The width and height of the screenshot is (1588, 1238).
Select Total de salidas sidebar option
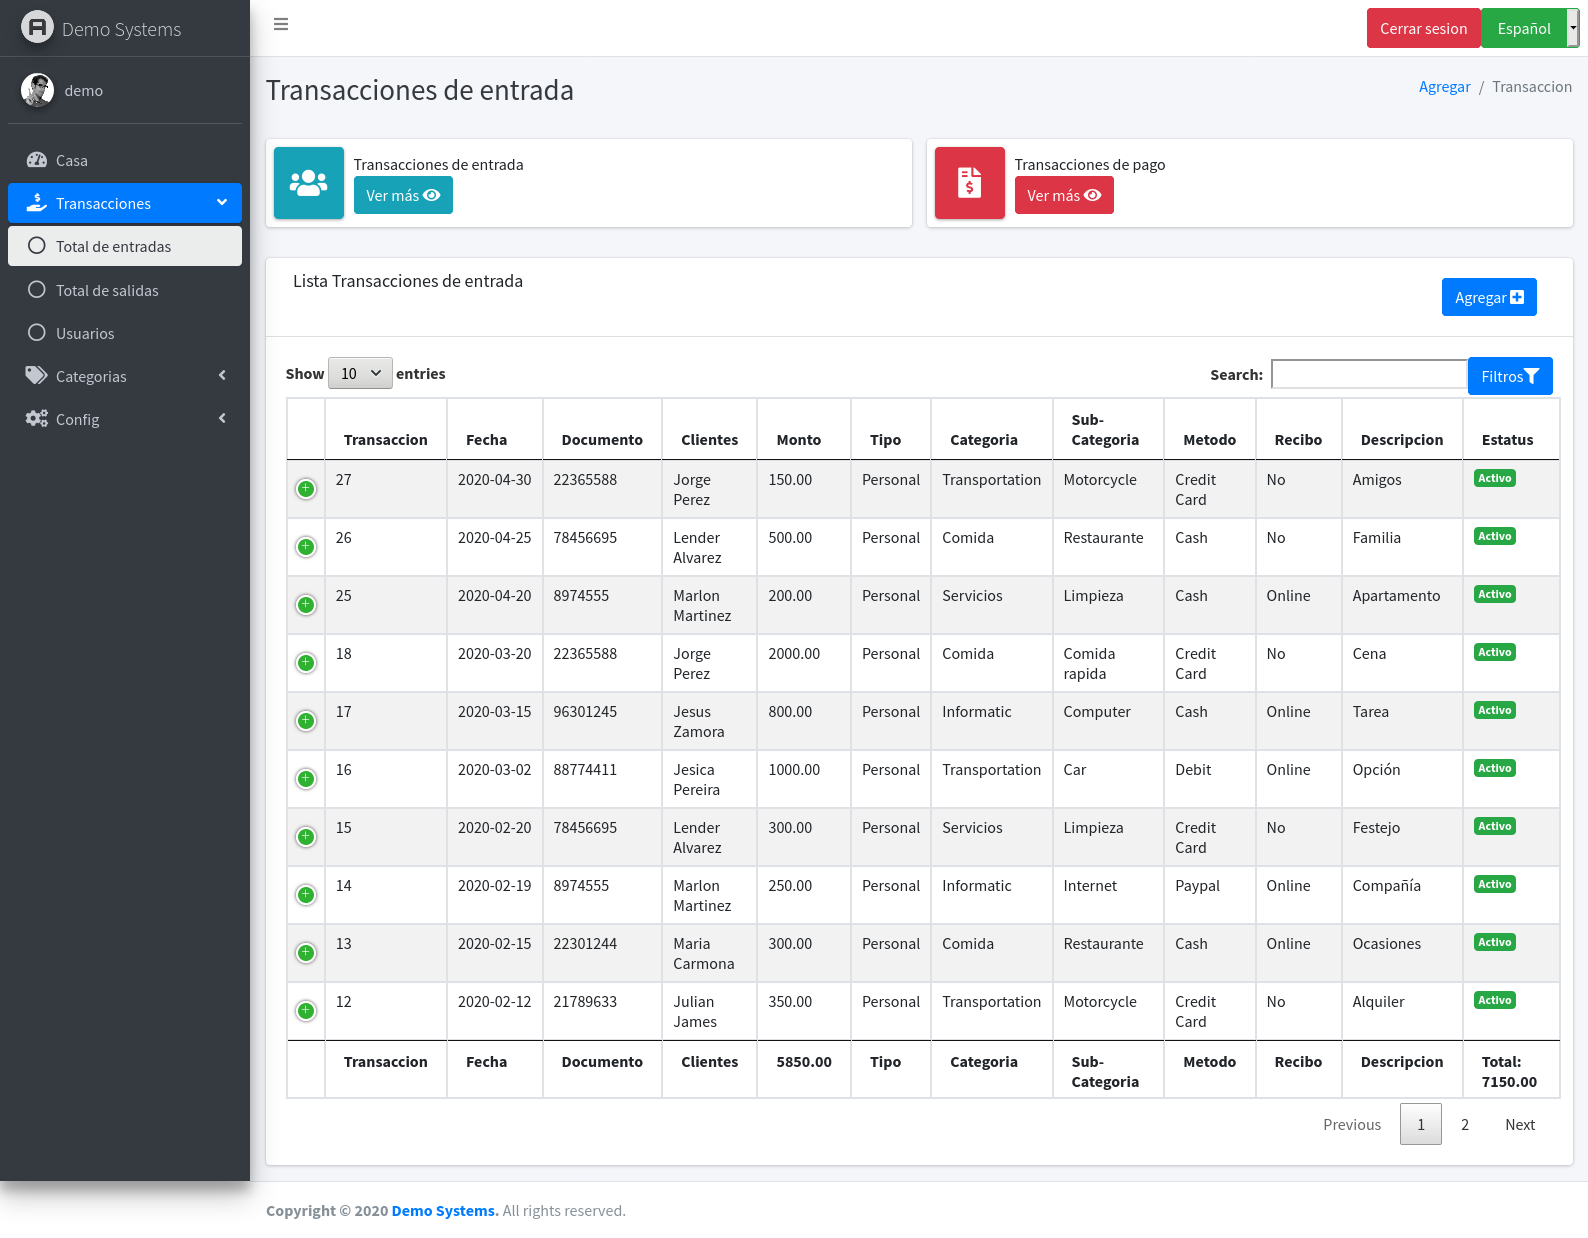pyautogui.click(x=107, y=291)
